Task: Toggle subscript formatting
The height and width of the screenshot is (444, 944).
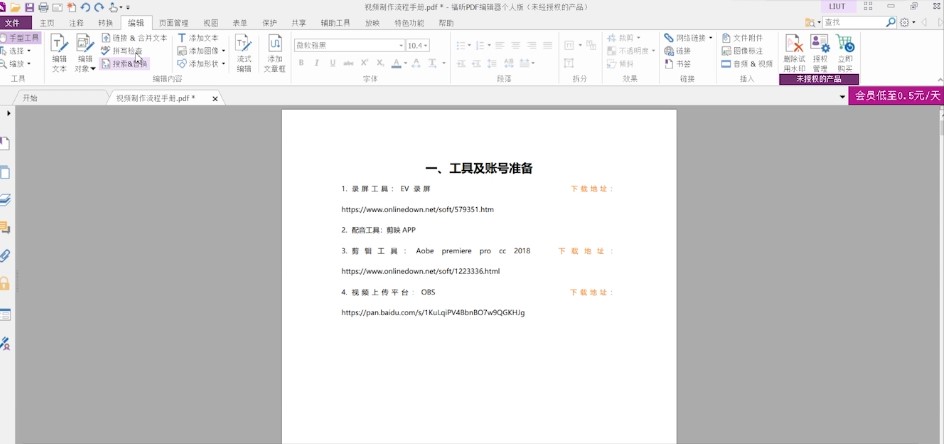Action: [x=380, y=63]
